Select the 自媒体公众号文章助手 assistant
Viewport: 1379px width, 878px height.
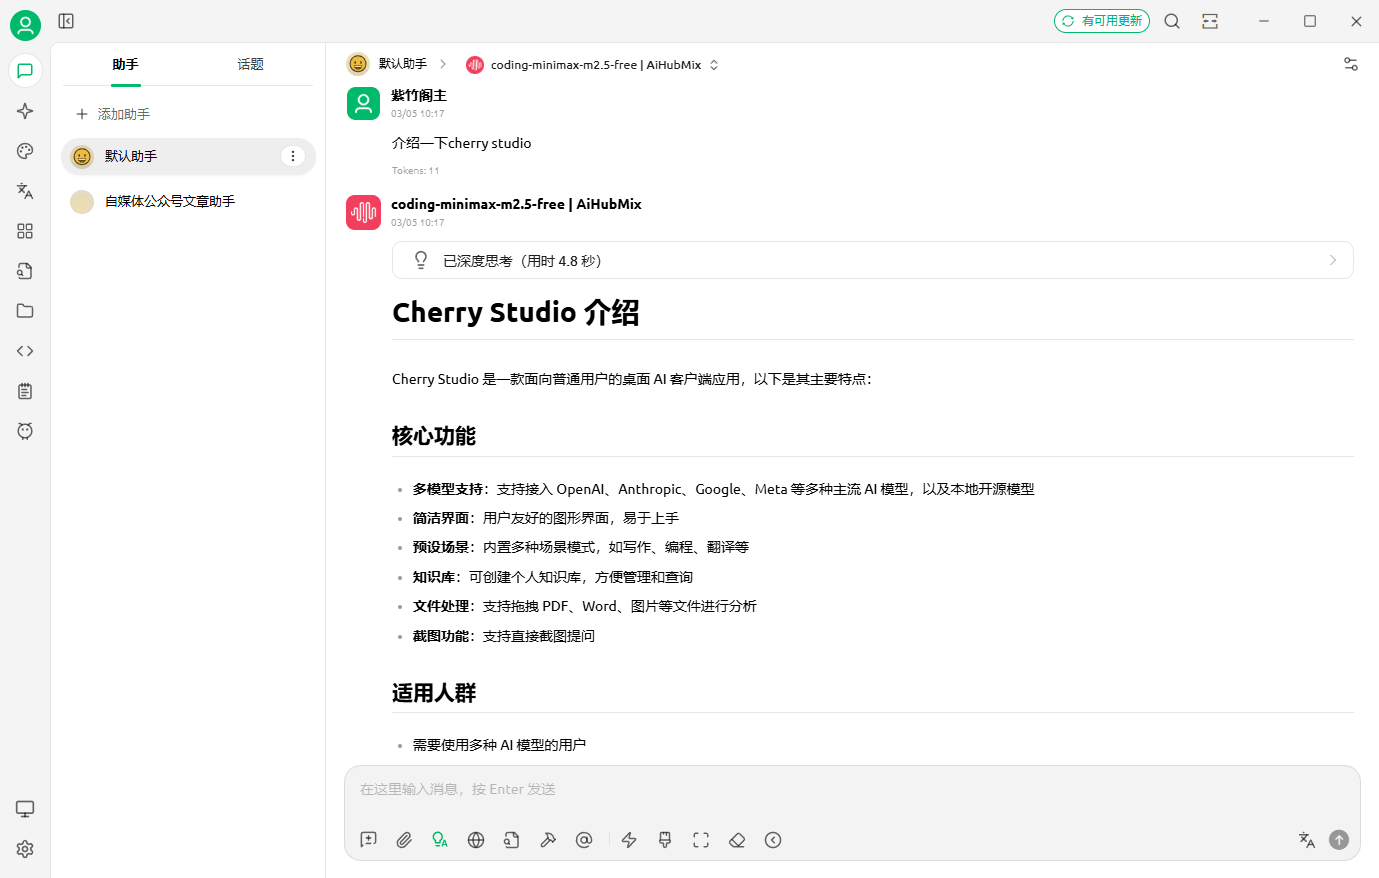point(170,202)
